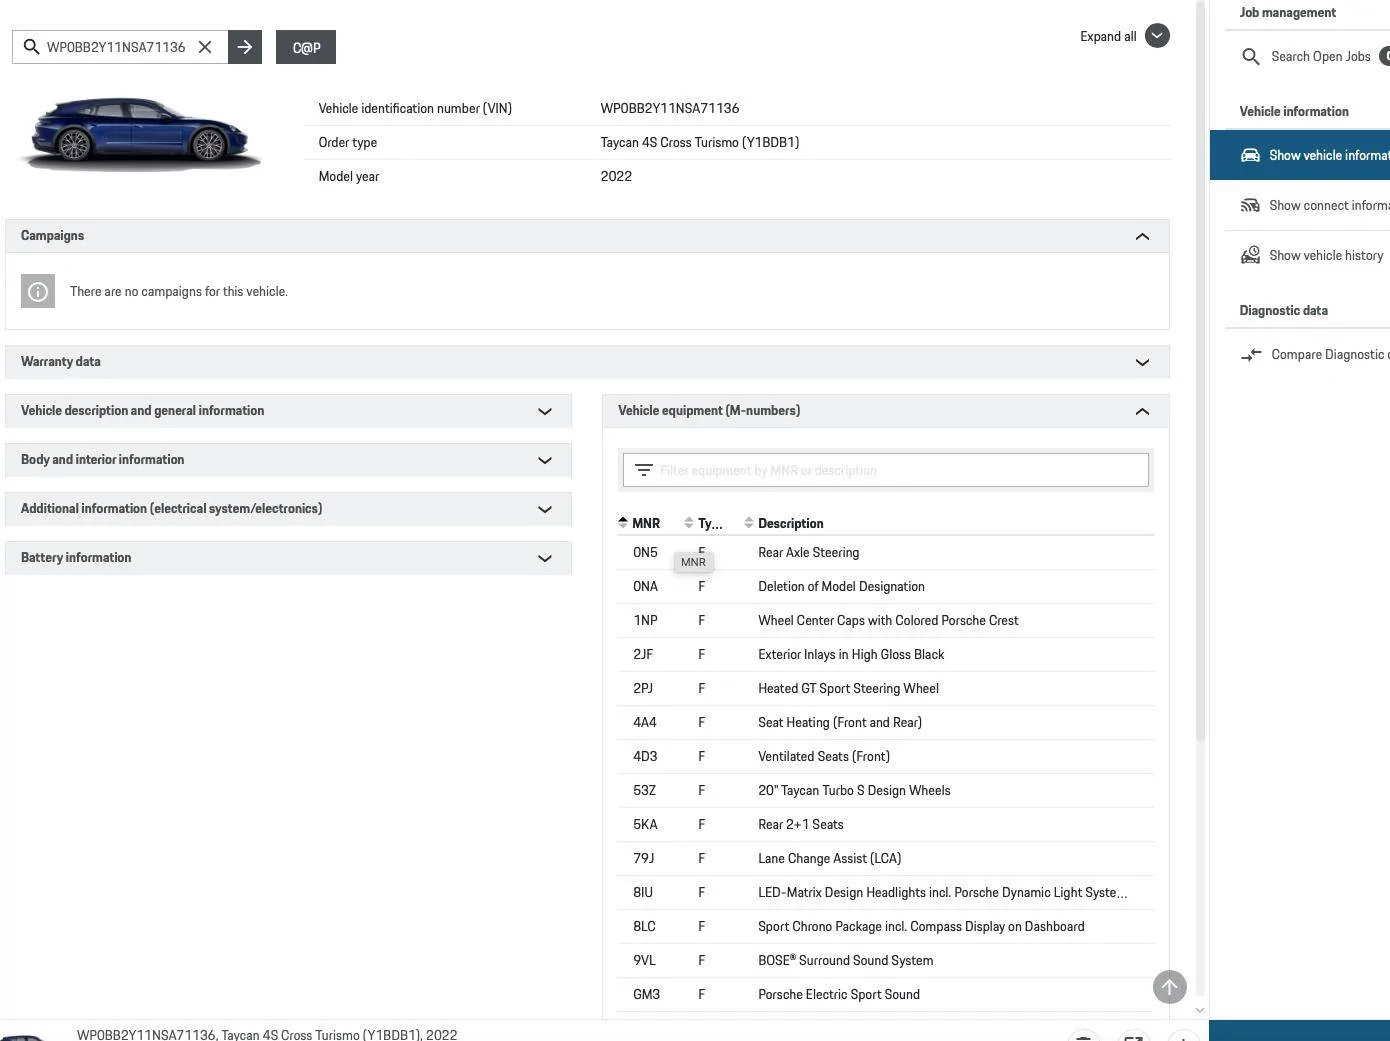Click MNR code GM3
Viewport: 1390px width, 1041px height.
(x=646, y=995)
